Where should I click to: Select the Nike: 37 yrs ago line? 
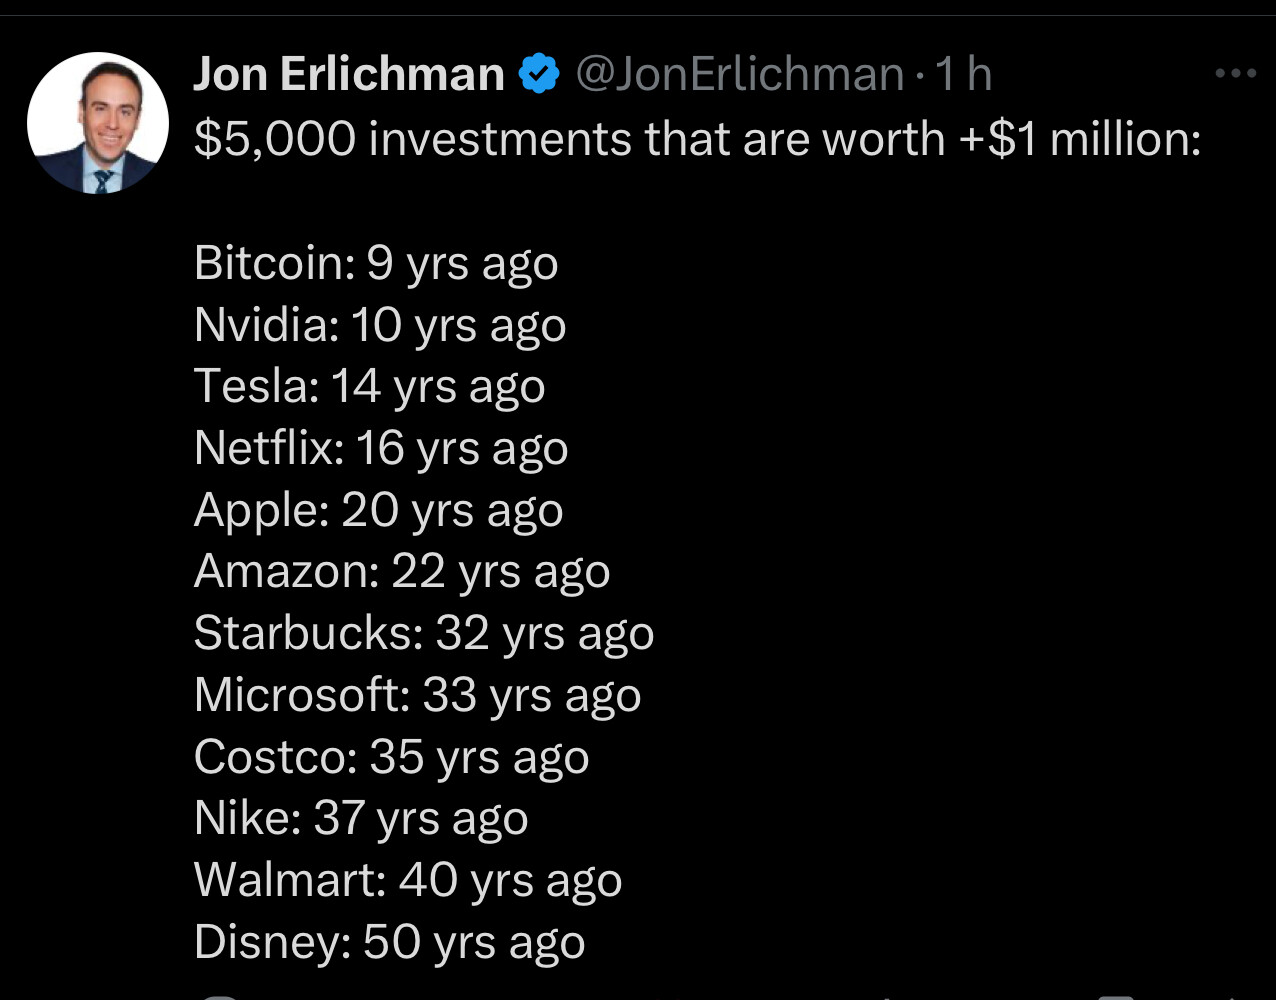click(361, 820)
